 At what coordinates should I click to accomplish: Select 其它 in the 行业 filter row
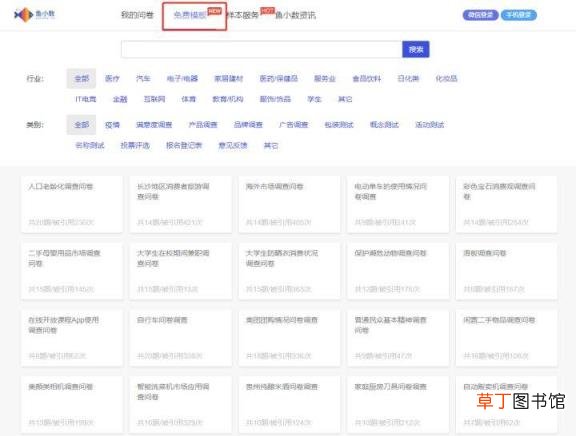345,99
